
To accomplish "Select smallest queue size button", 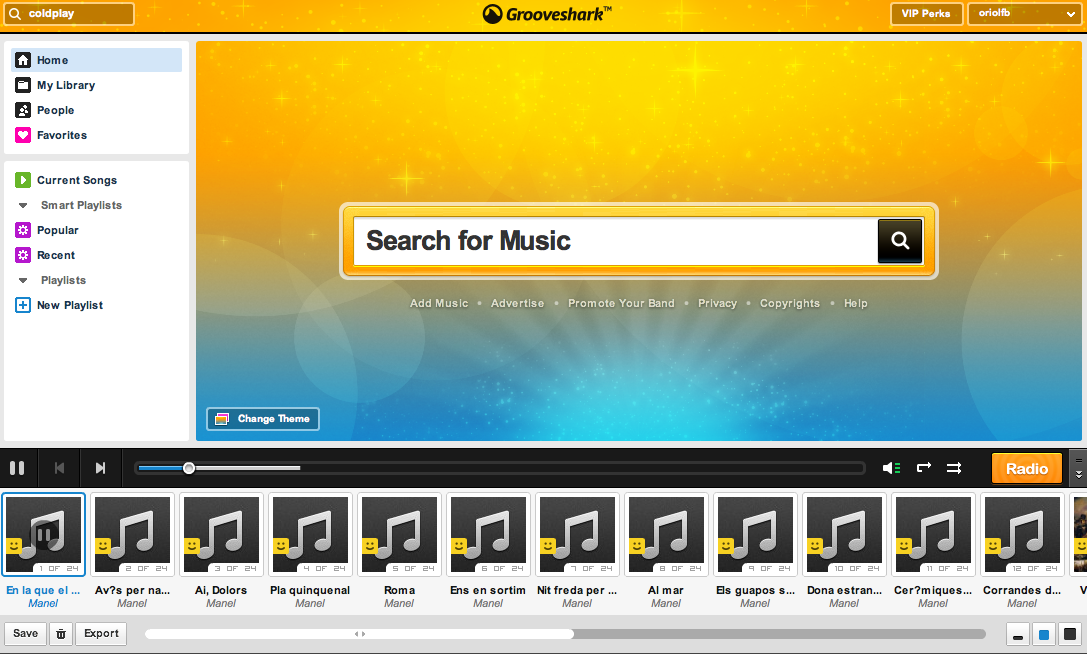I will coord(1018,634).
